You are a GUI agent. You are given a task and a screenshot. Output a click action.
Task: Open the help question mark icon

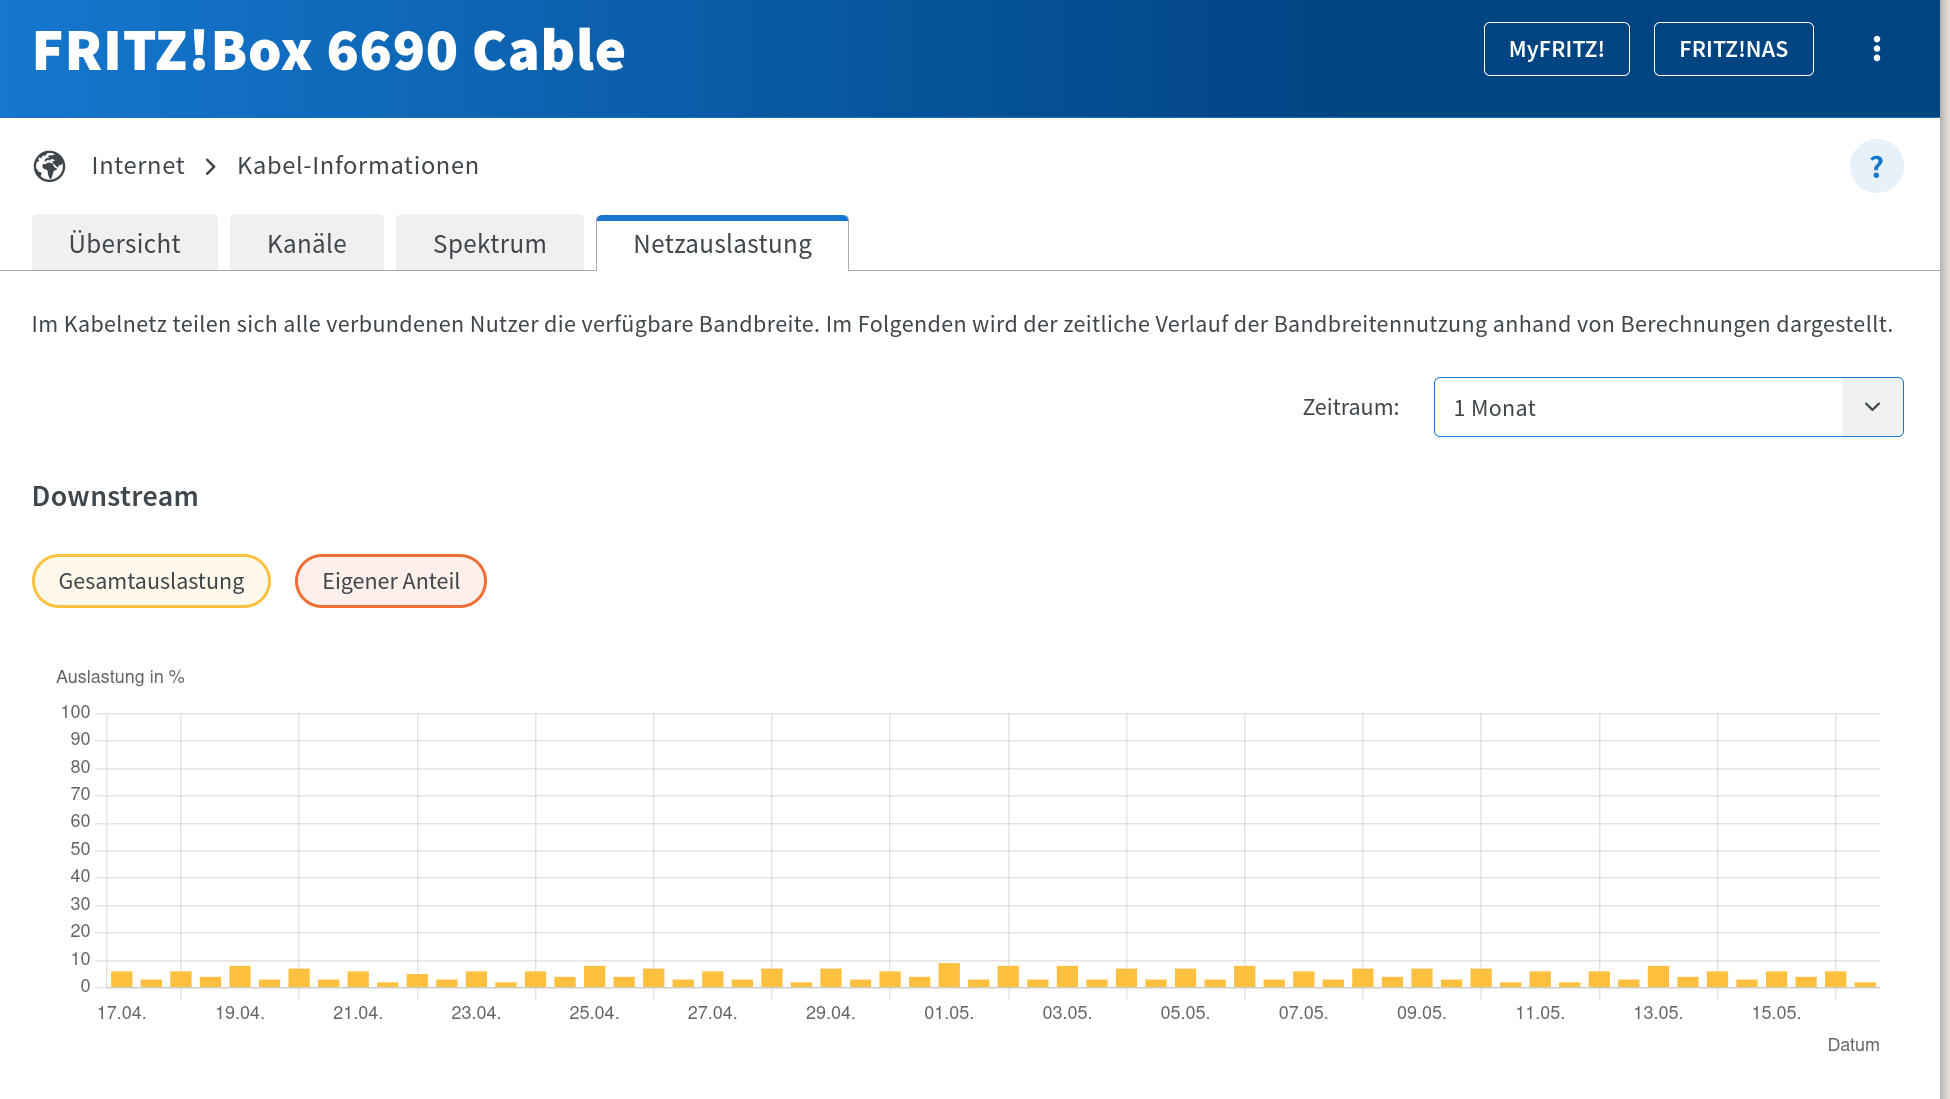[x=1876, y=166]
